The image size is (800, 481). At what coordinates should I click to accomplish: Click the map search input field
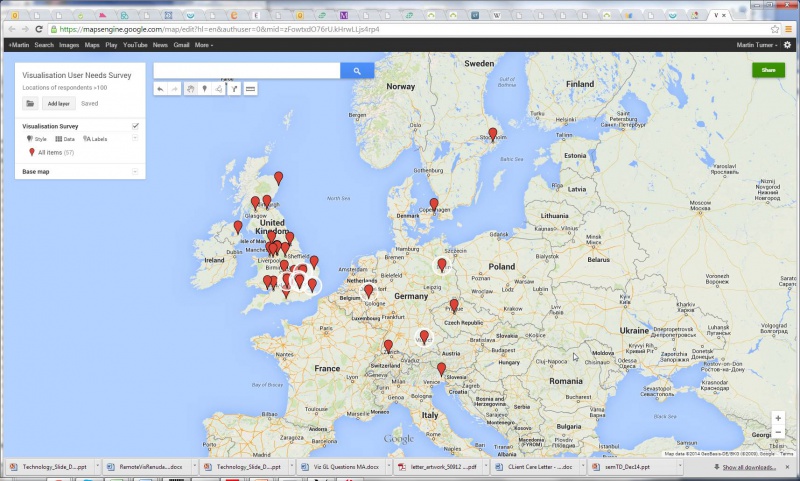246,70
